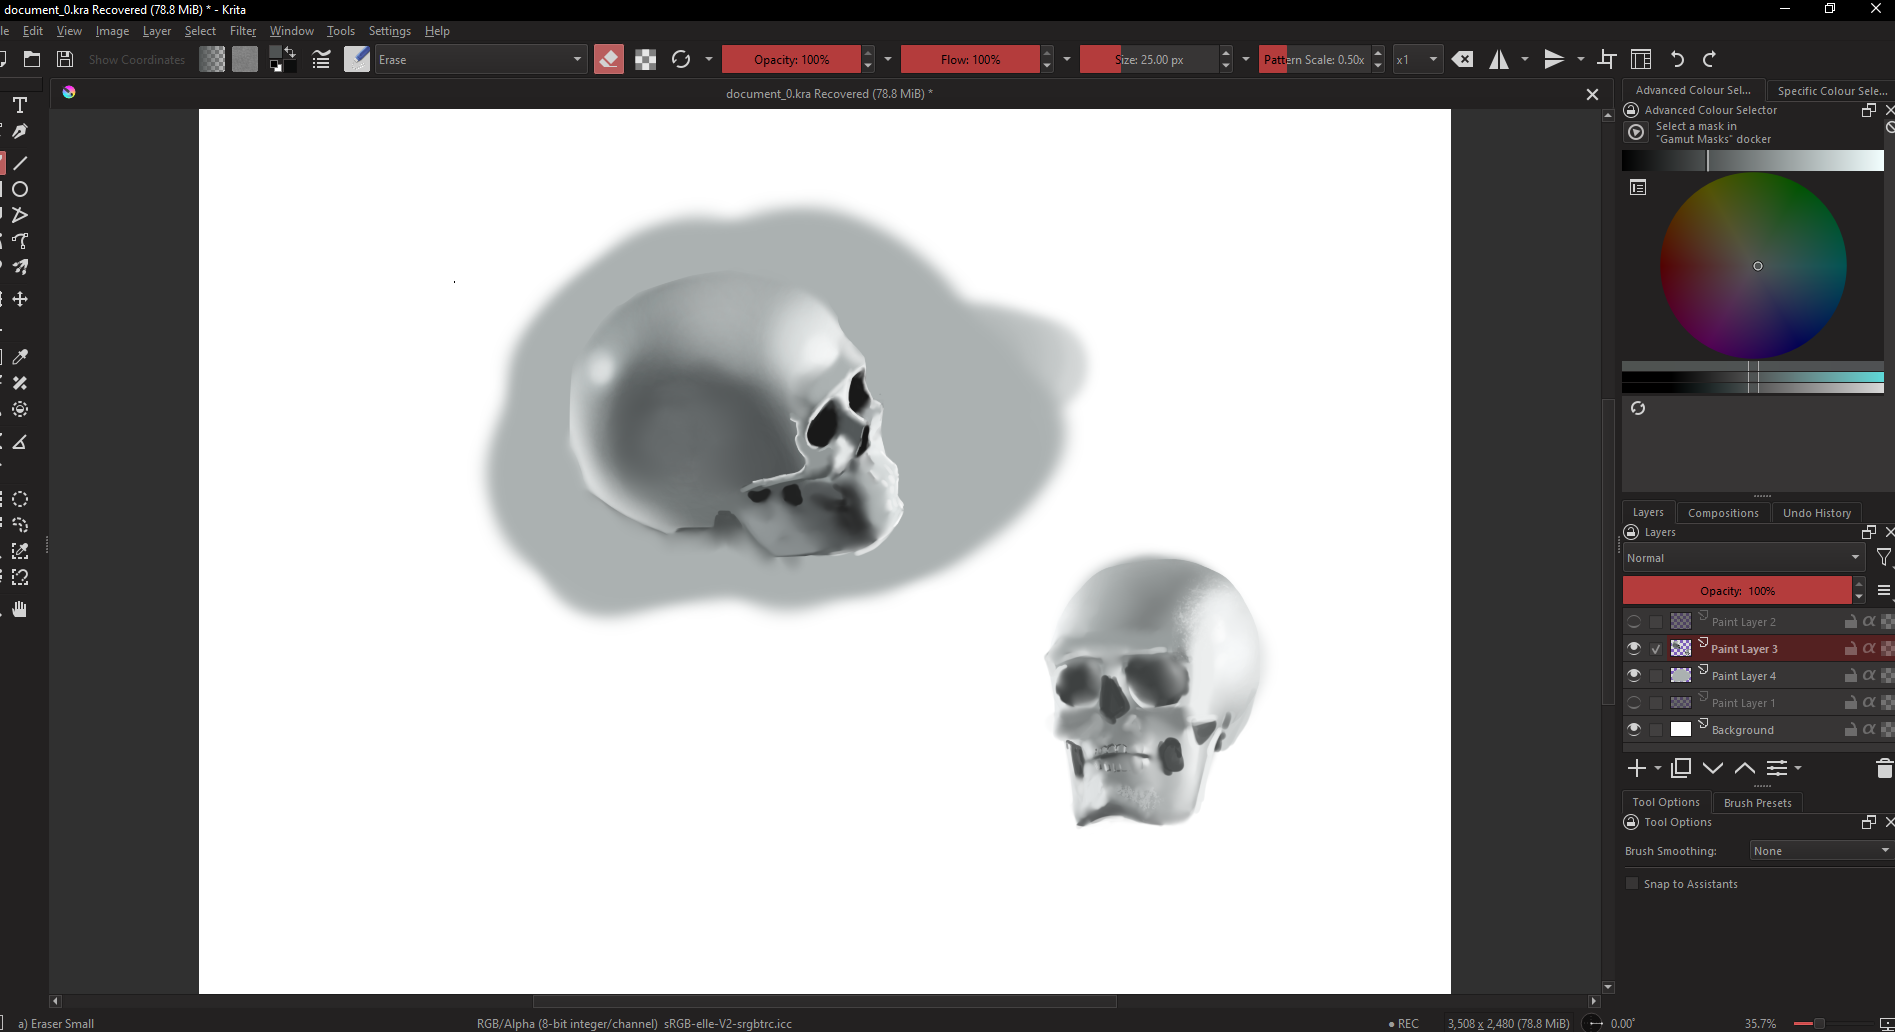Expand layer properties options arrow
The height and width of the screenshot is (1032, 1895).
(x=1798, y=768)
